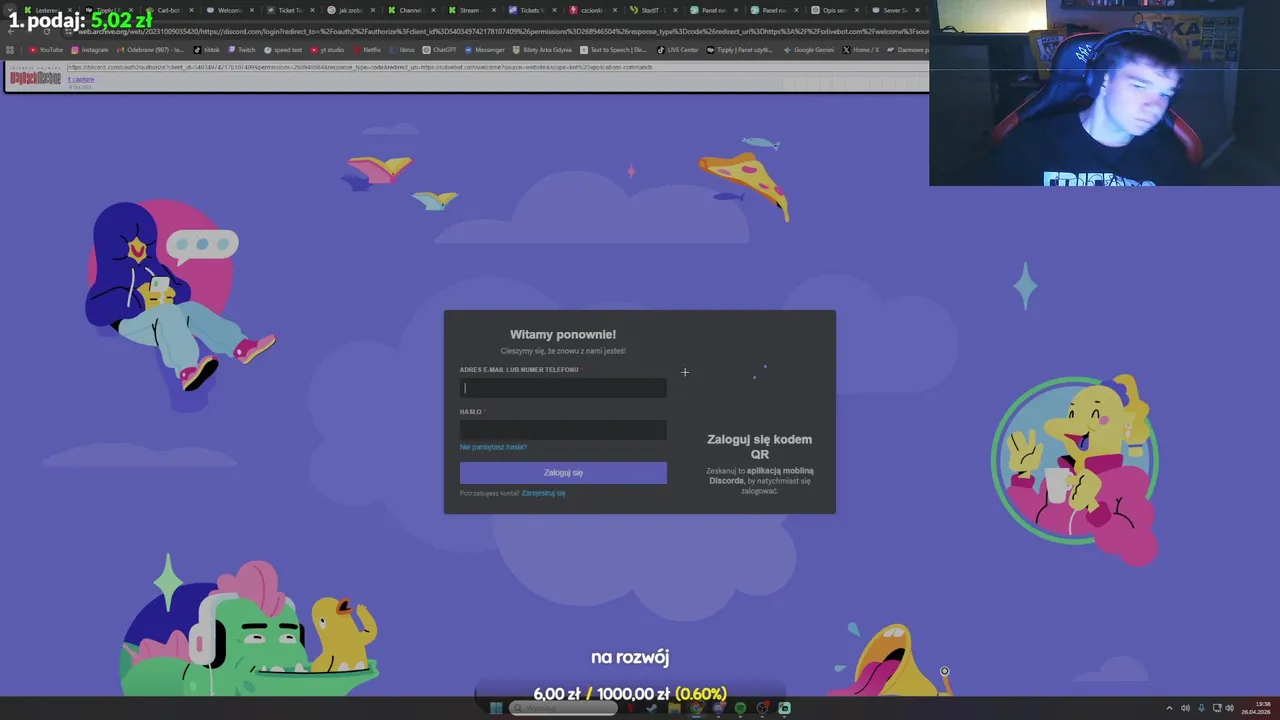Image resolution: width=1280 pixels, height=720 pixels.
Task: Switch to the Server Settings tab
Action: (x=894, y=10)
